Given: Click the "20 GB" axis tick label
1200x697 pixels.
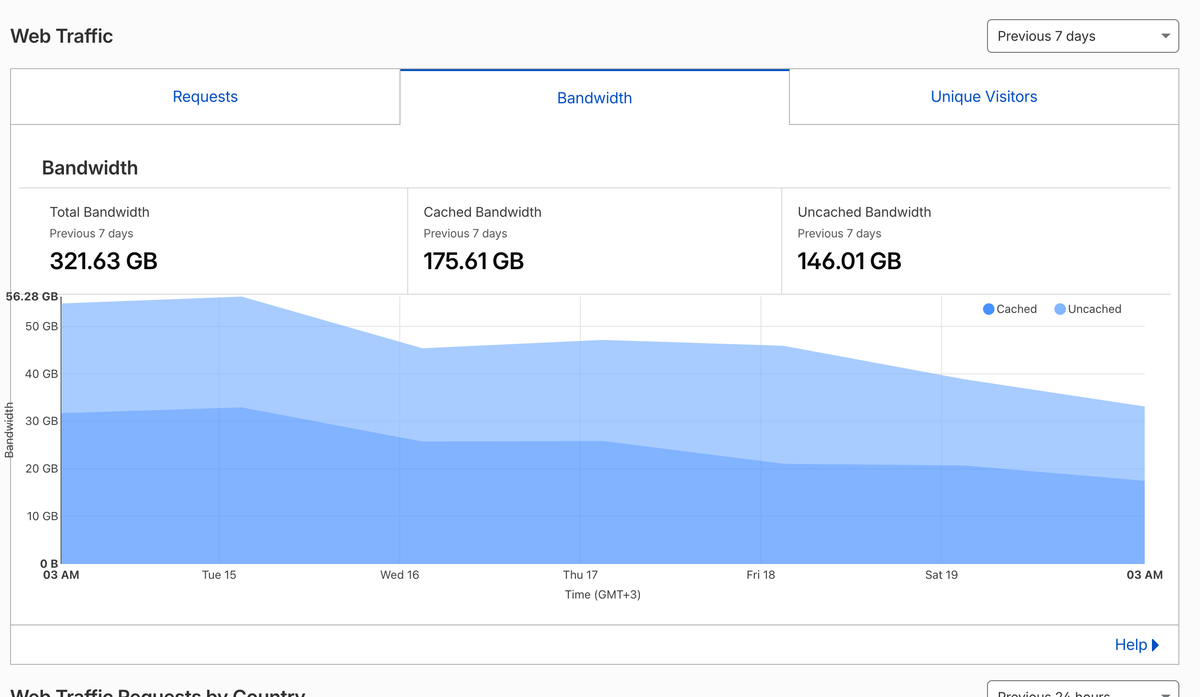Looking at the screenshot, I should (x=42, y=469).
